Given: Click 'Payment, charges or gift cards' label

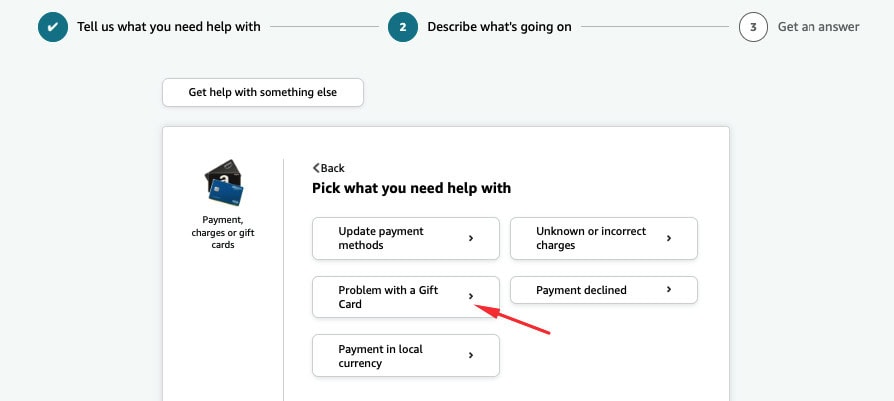Looking at the screenshot, I should pyautogui.click(x=224, y=232).
